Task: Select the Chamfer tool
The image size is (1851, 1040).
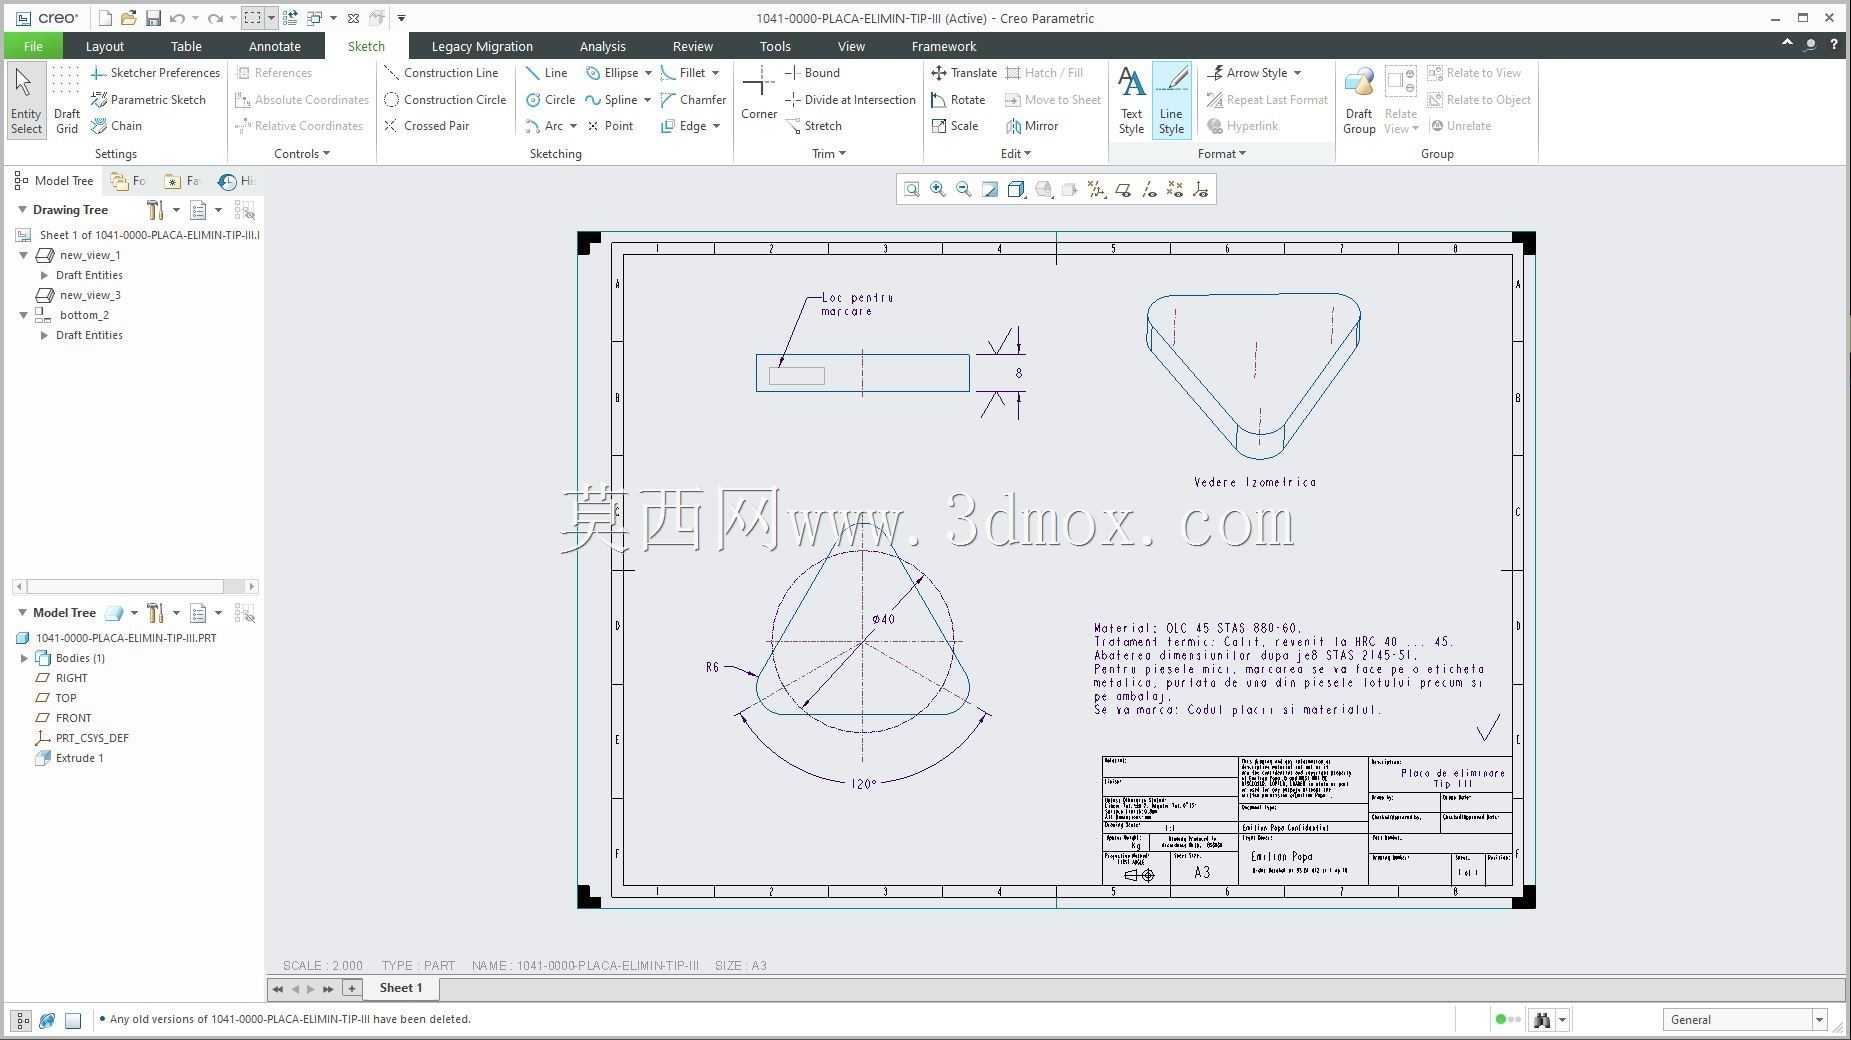Action: pyautogui.click(x=693, y=100)
